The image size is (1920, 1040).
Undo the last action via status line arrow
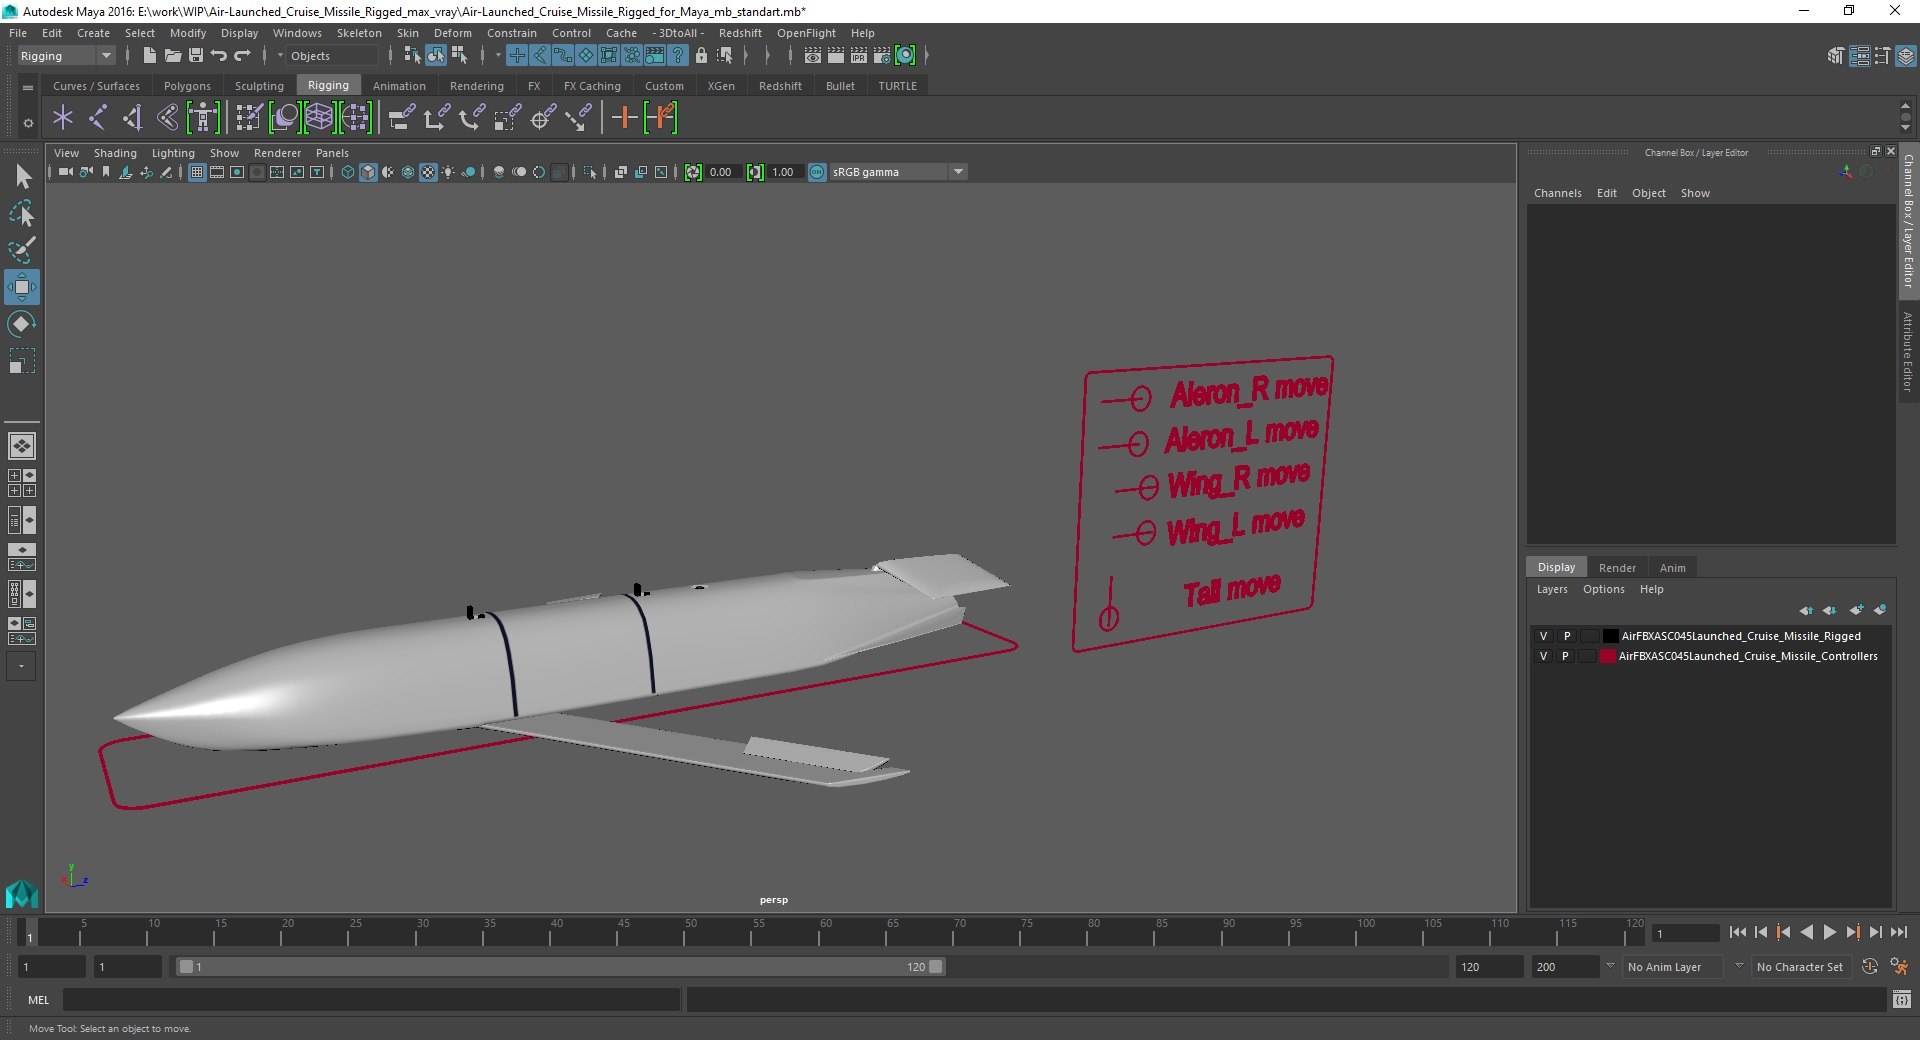pos(218,56)
